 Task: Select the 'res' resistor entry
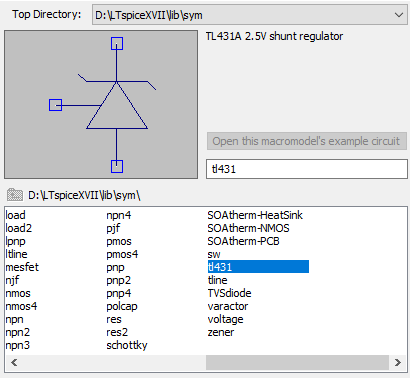[x=114, y=319]
